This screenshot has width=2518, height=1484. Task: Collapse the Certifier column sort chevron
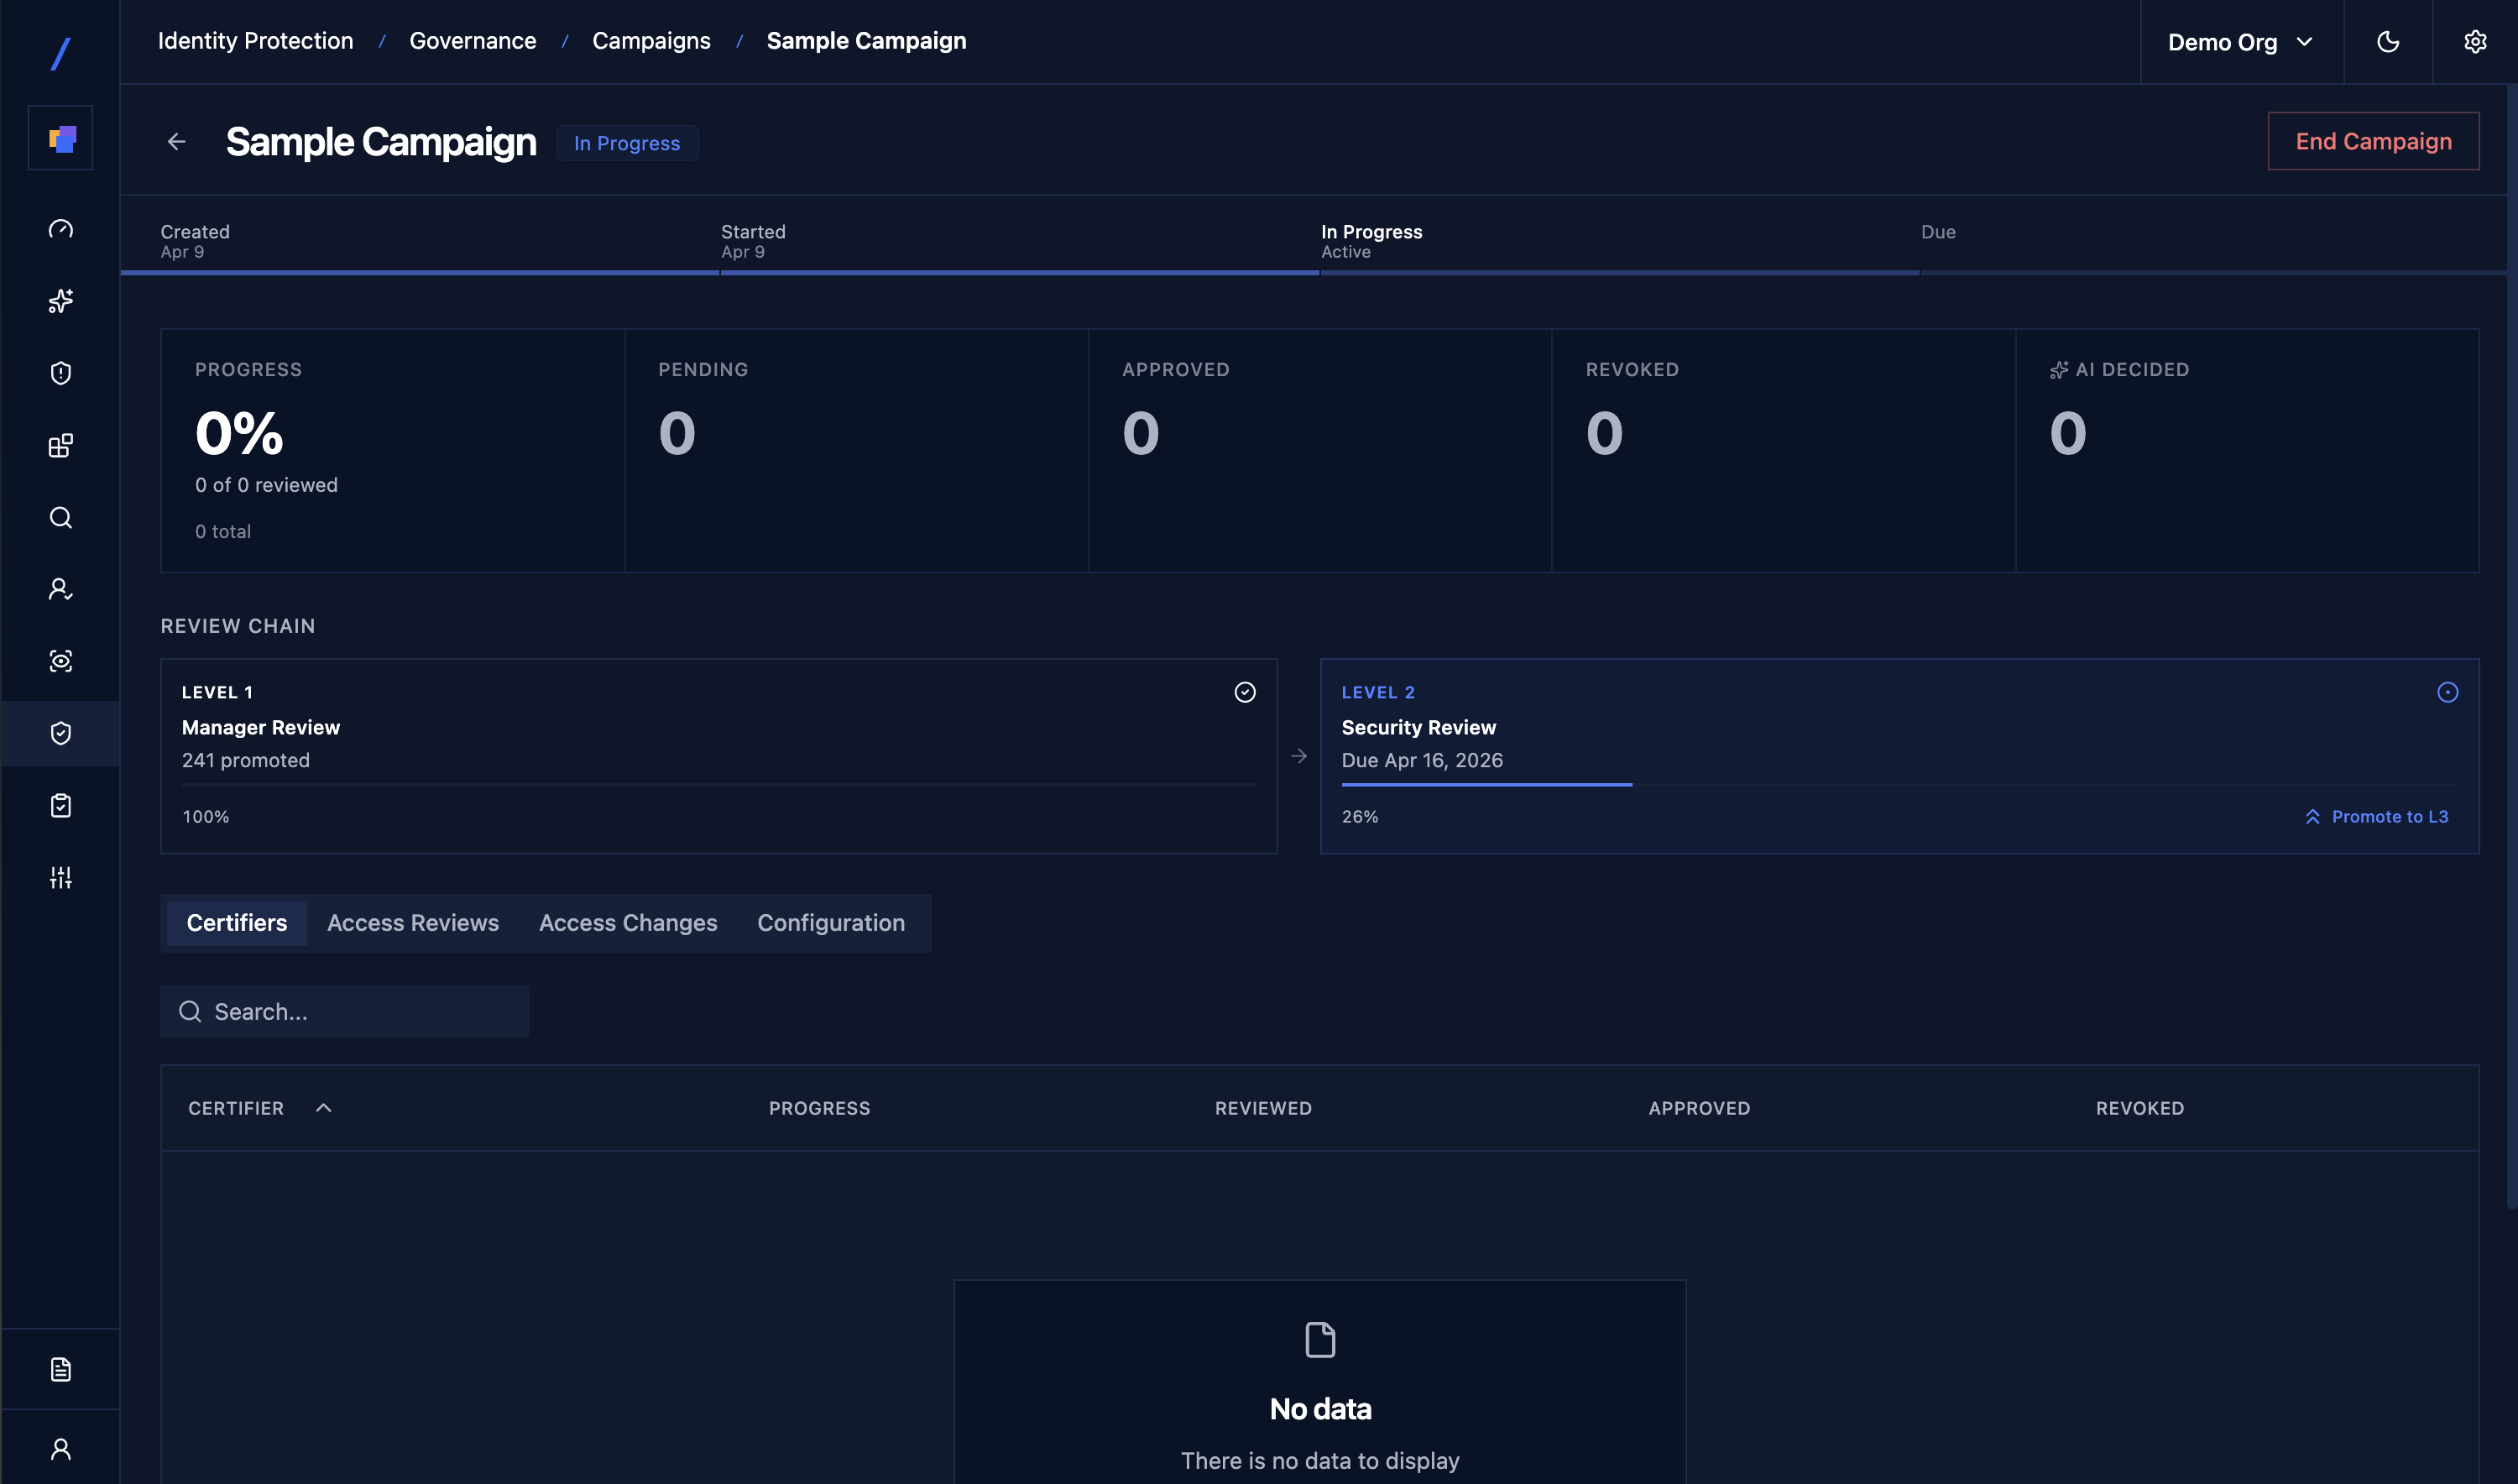click(323, 1107)
